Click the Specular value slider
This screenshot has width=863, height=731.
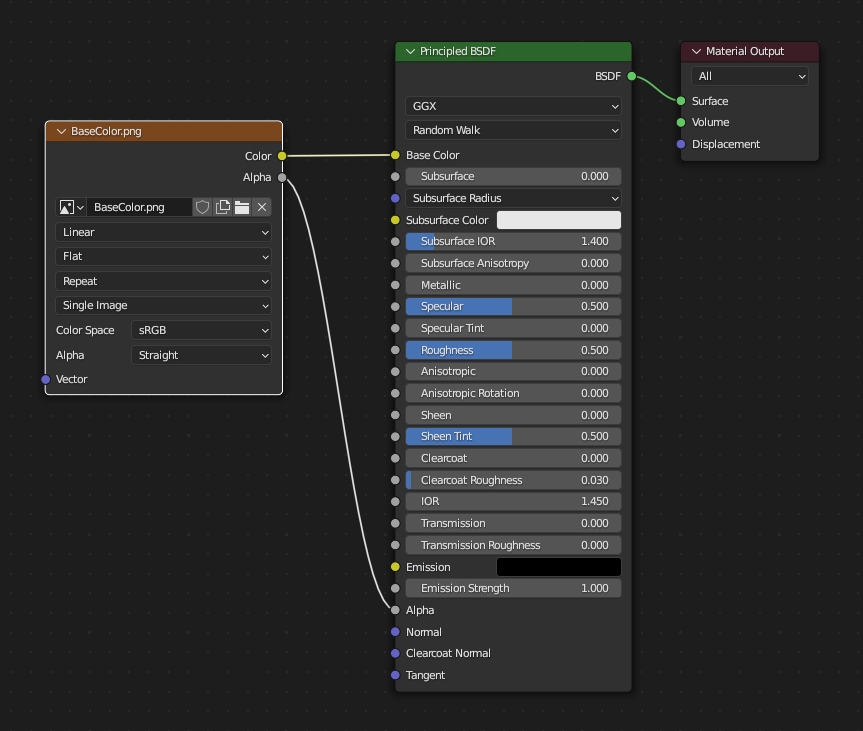click(x=514, y=307)
